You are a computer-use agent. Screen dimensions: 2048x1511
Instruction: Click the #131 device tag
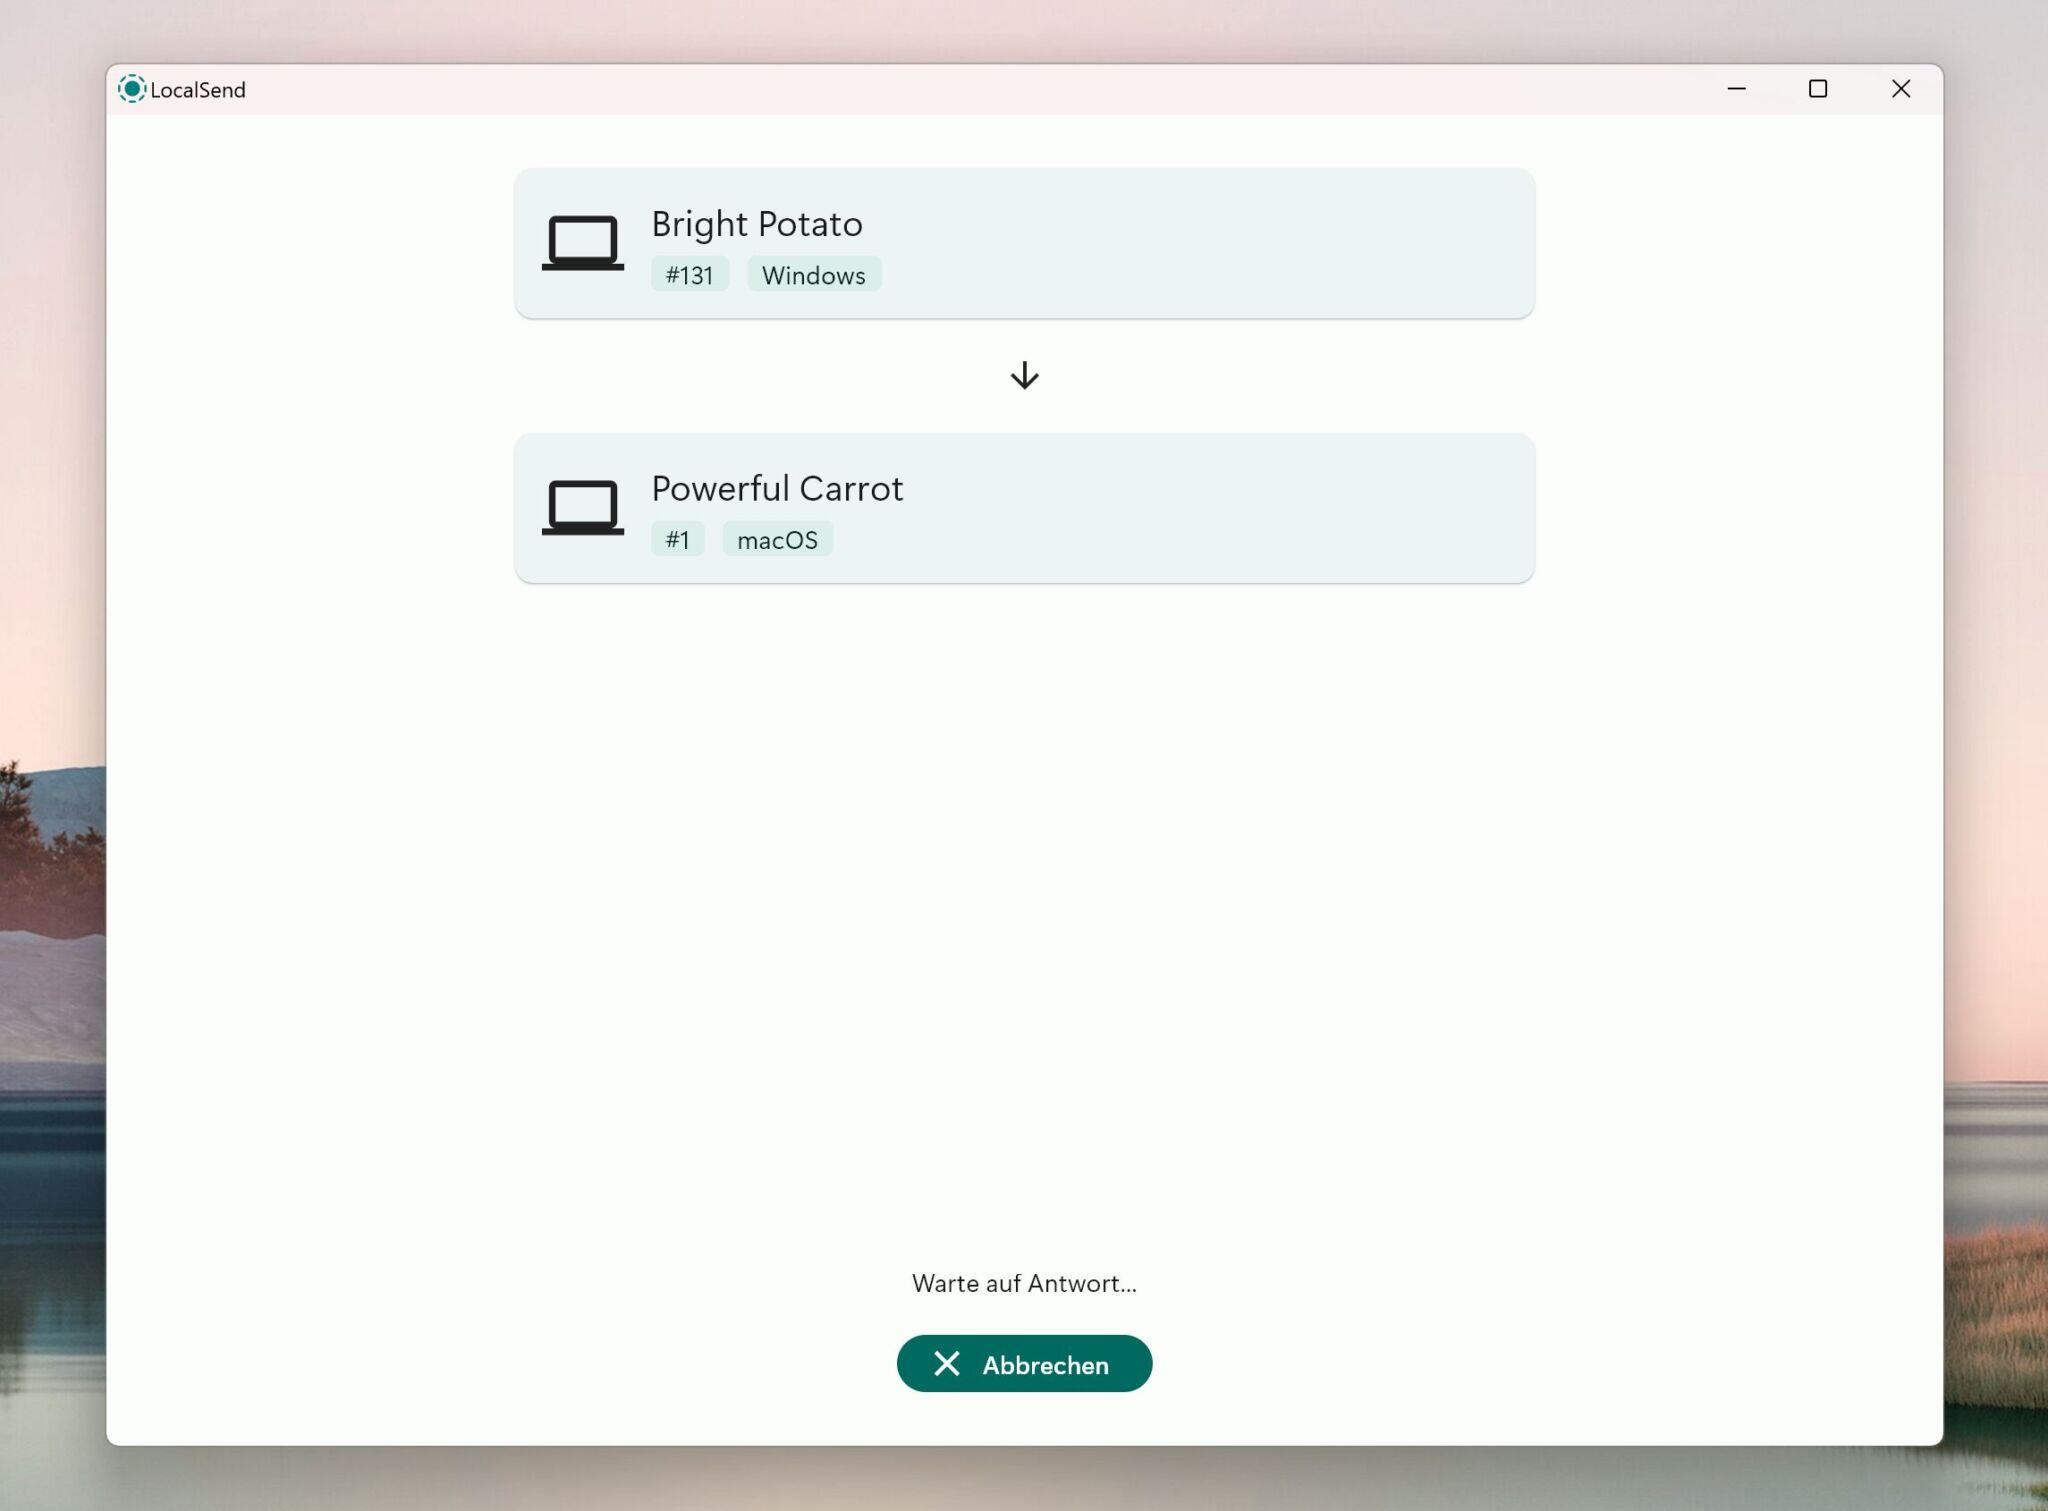click(x=690, y=275)
